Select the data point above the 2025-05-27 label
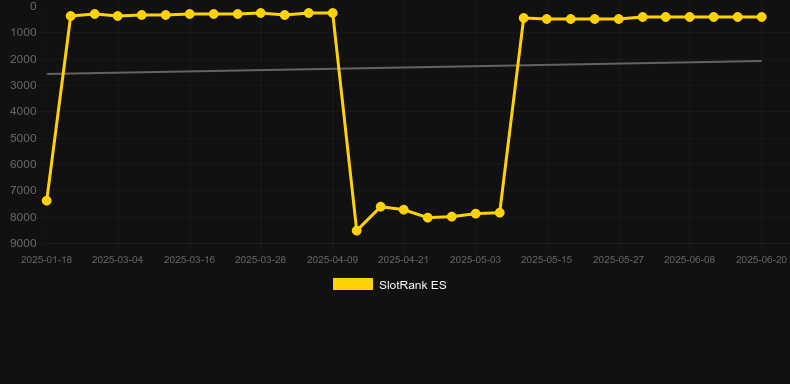790x384 pixels. pos(619,19)
